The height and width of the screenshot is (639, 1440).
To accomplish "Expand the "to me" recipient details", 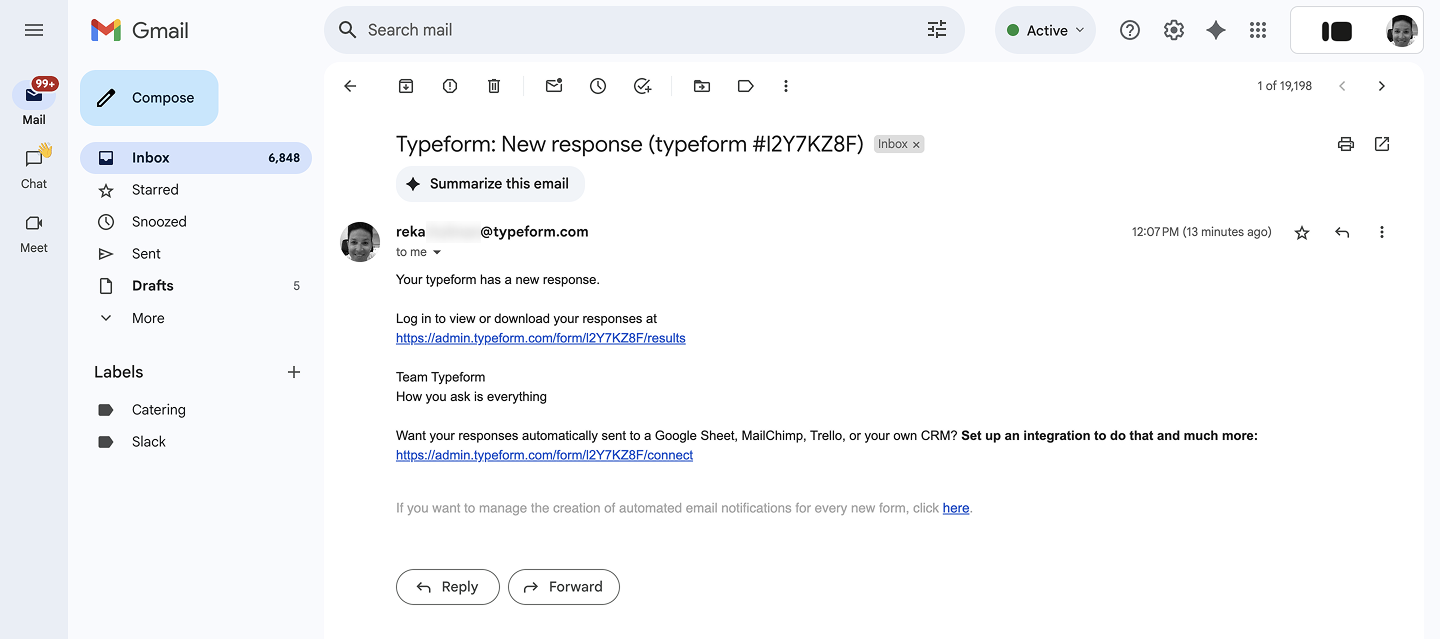I will coord(437,253).
